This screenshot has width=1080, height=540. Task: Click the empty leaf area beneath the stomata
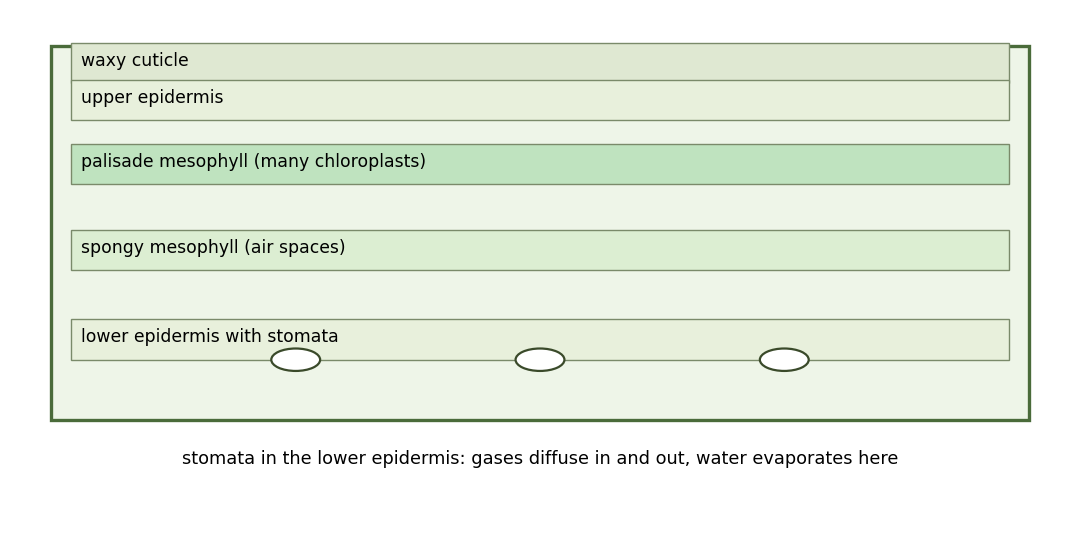pos(540,395)
